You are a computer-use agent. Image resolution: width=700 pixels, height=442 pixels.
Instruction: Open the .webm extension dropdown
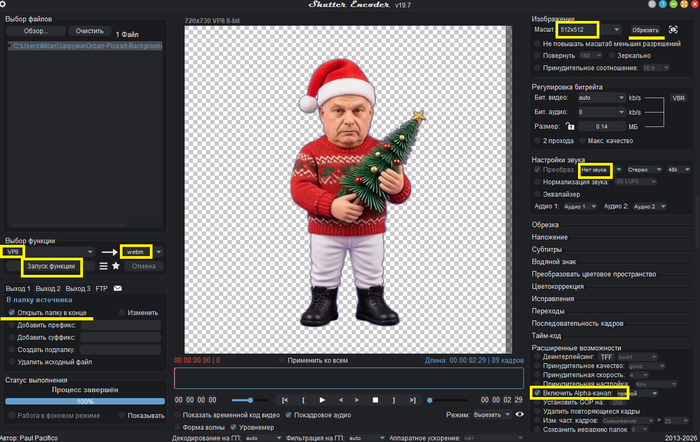(158, 252)
